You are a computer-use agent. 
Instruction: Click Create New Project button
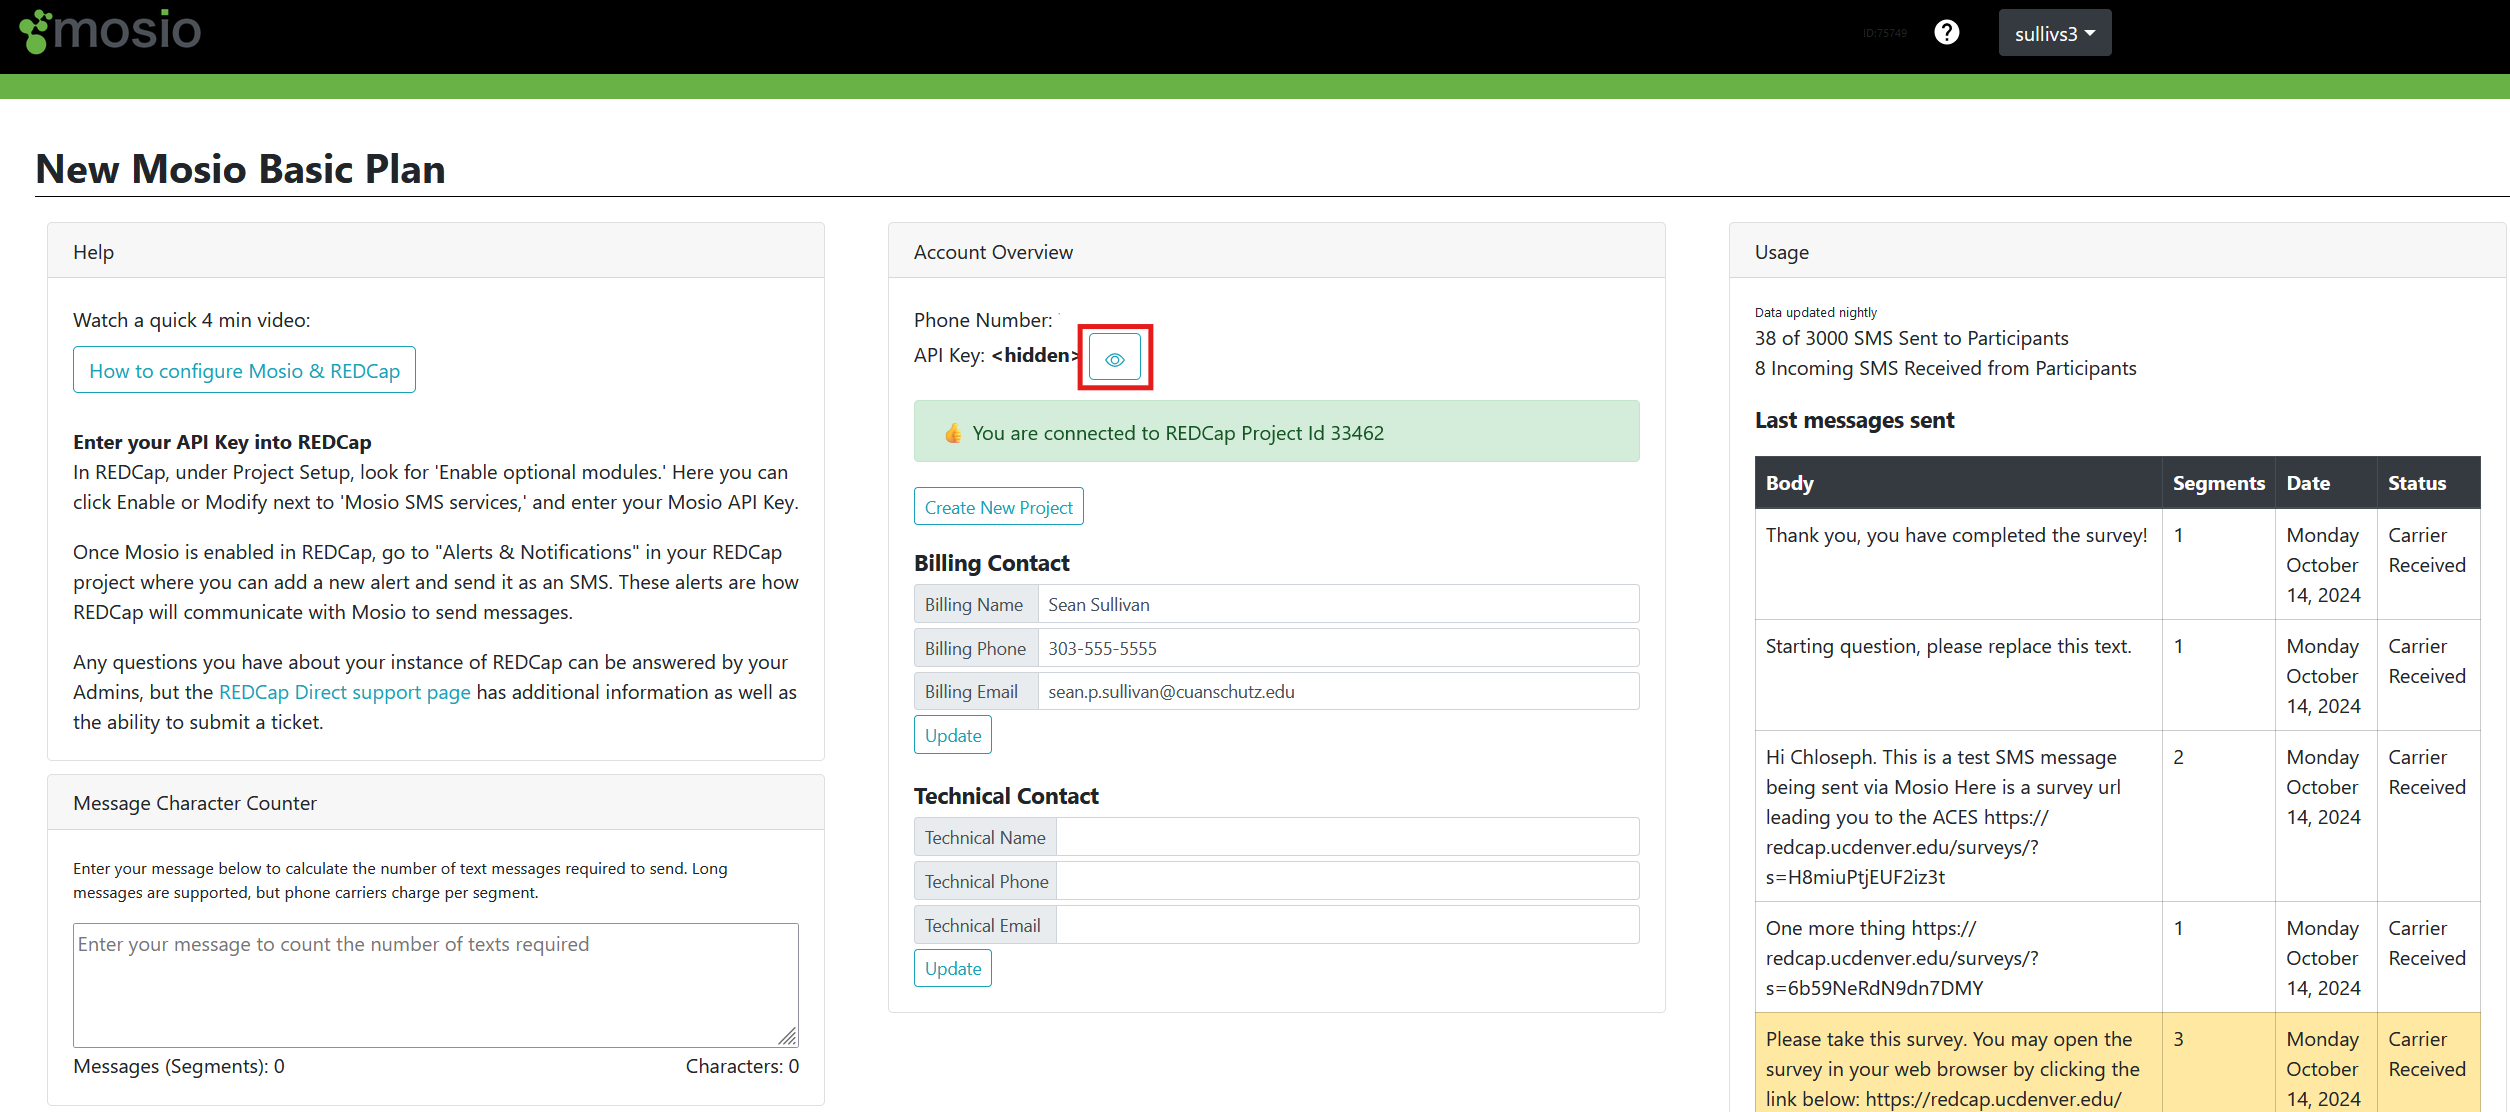[x=998, y=507]
